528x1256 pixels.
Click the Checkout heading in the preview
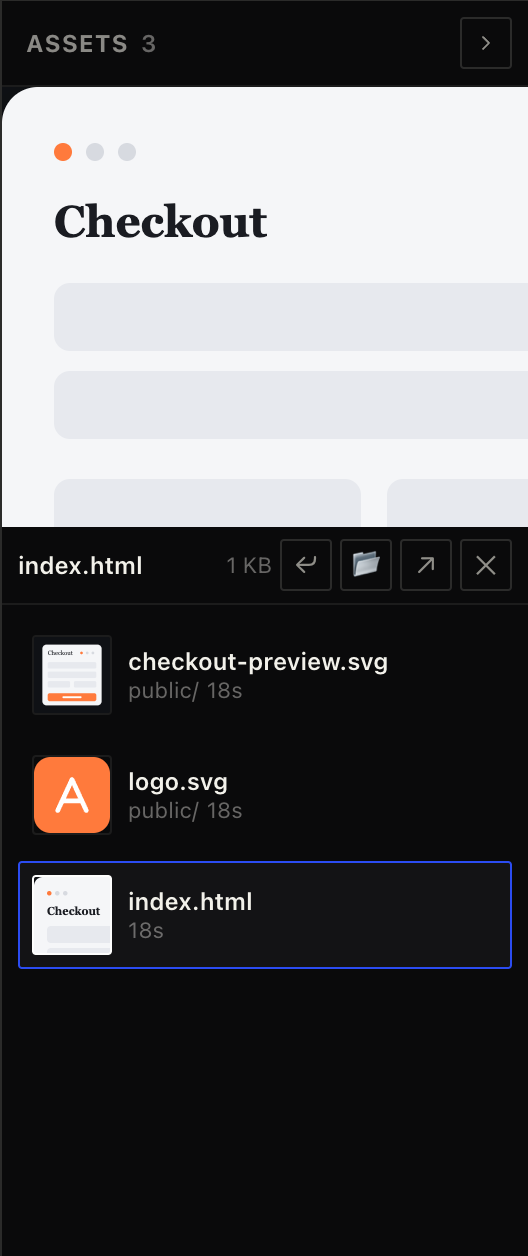tap(161, 221)
